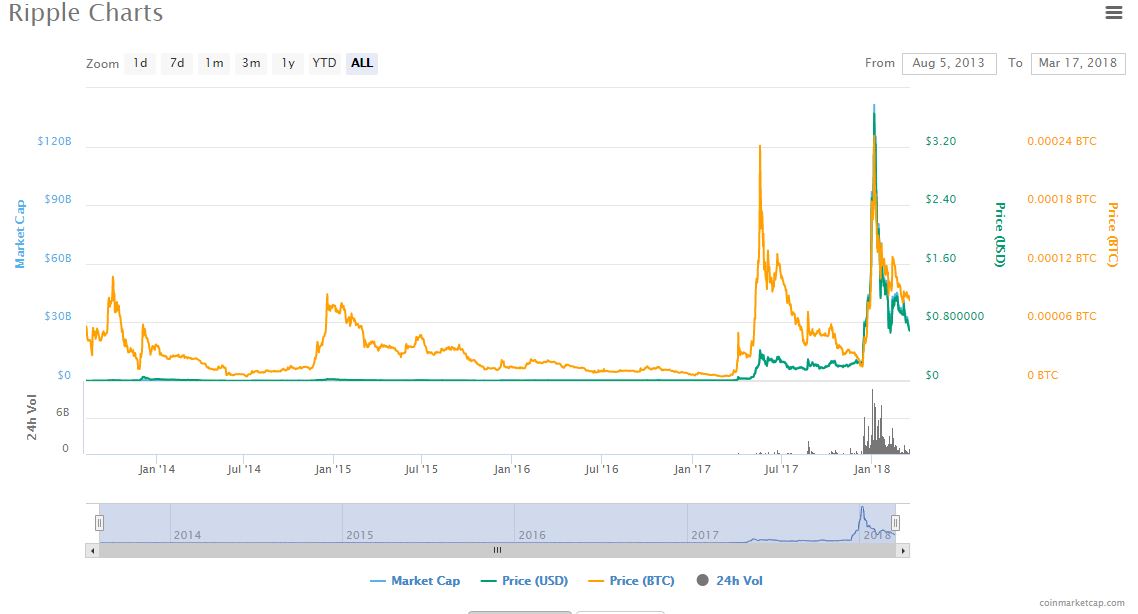1138x614 pixels.
Task: Click the 0.00024 BTC axis label
Action: coord(1062,141)
